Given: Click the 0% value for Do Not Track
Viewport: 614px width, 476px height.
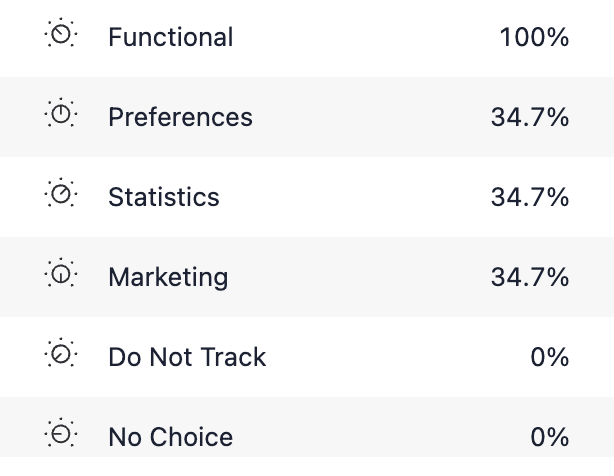Looking at the screenshot, I should pos(549,357).
